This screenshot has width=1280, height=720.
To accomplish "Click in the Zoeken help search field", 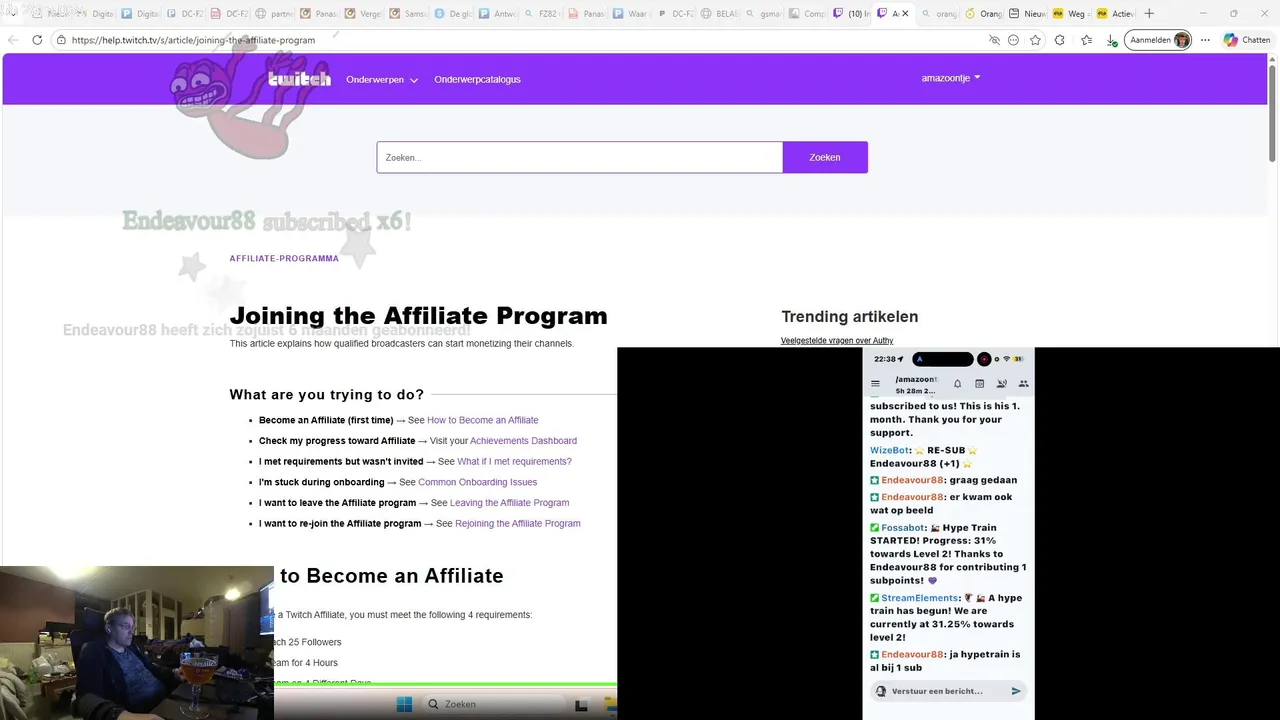I will click(580, 157).
